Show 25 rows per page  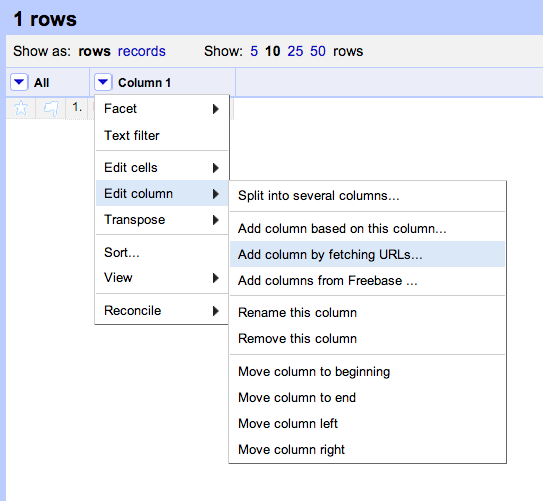[x=295, y=51]
